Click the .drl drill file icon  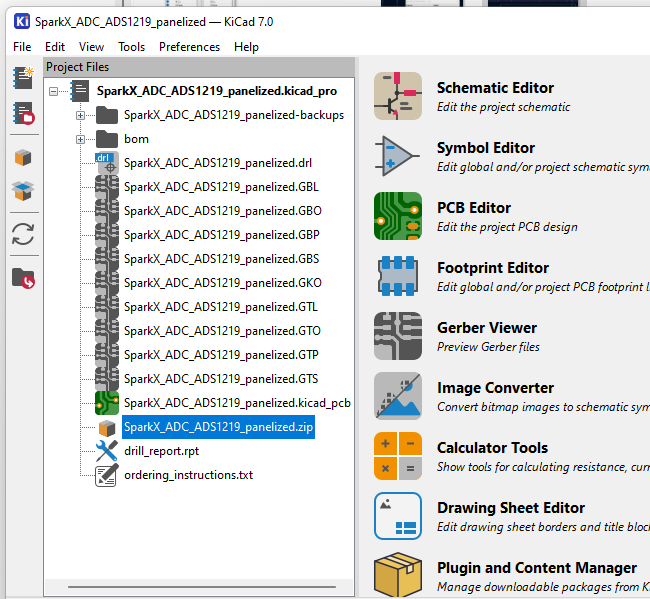(x=107, y=163)
